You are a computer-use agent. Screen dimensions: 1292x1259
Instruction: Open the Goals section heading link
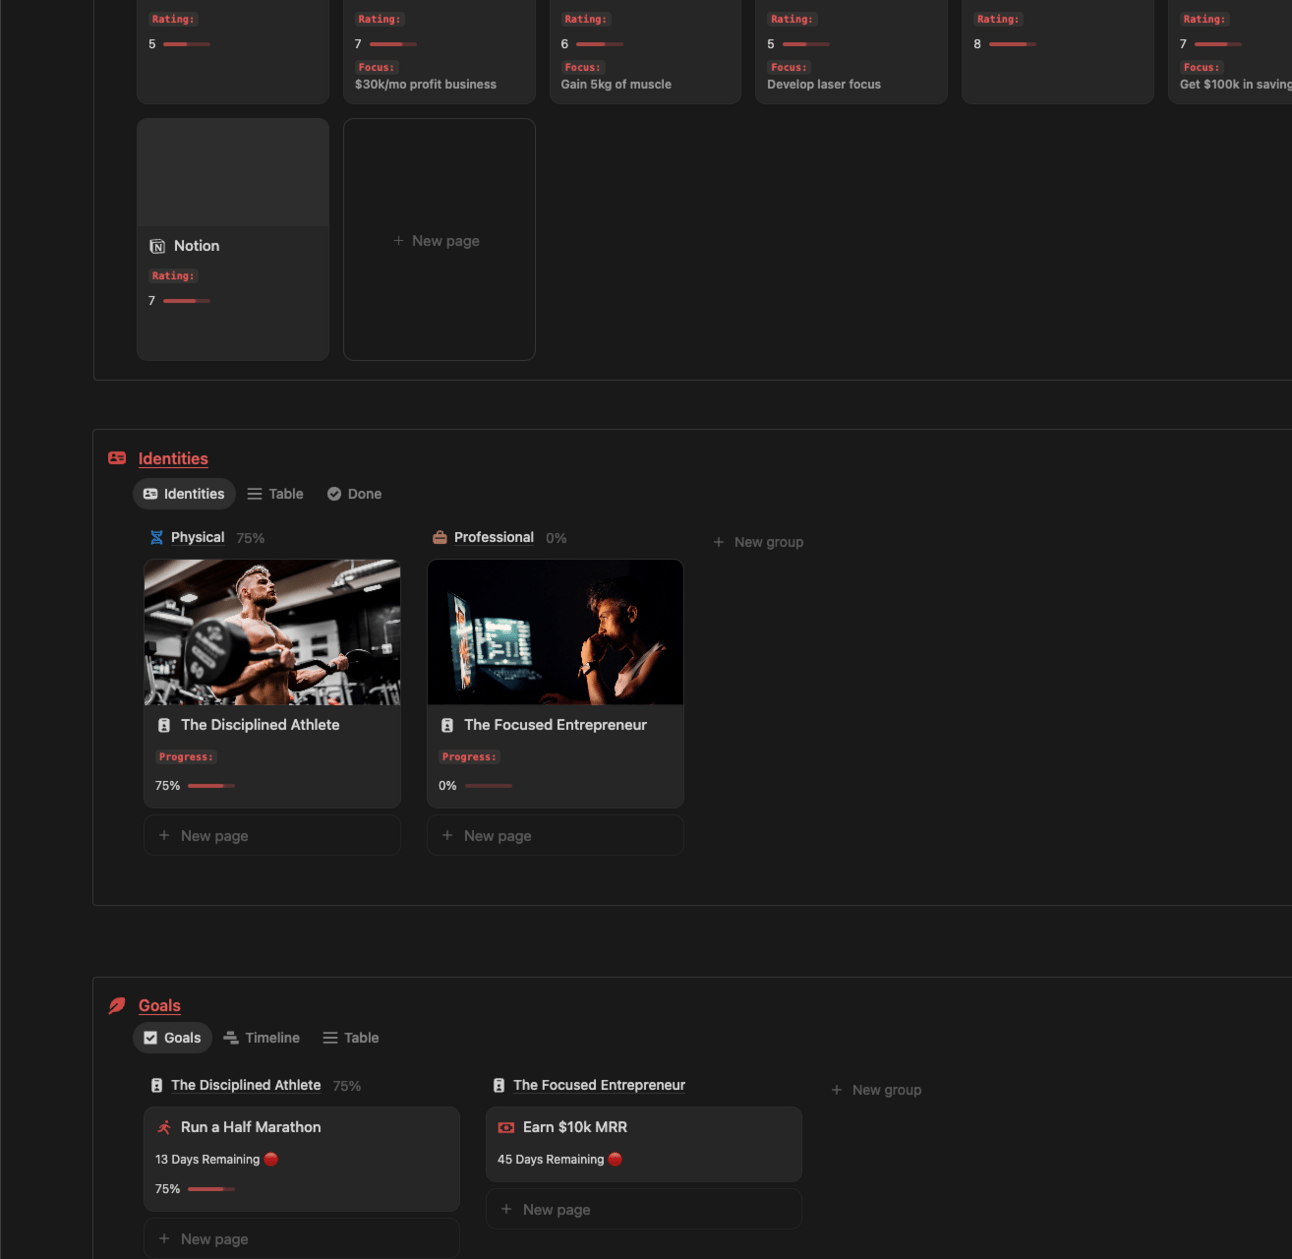click(x=159, y=1005)
